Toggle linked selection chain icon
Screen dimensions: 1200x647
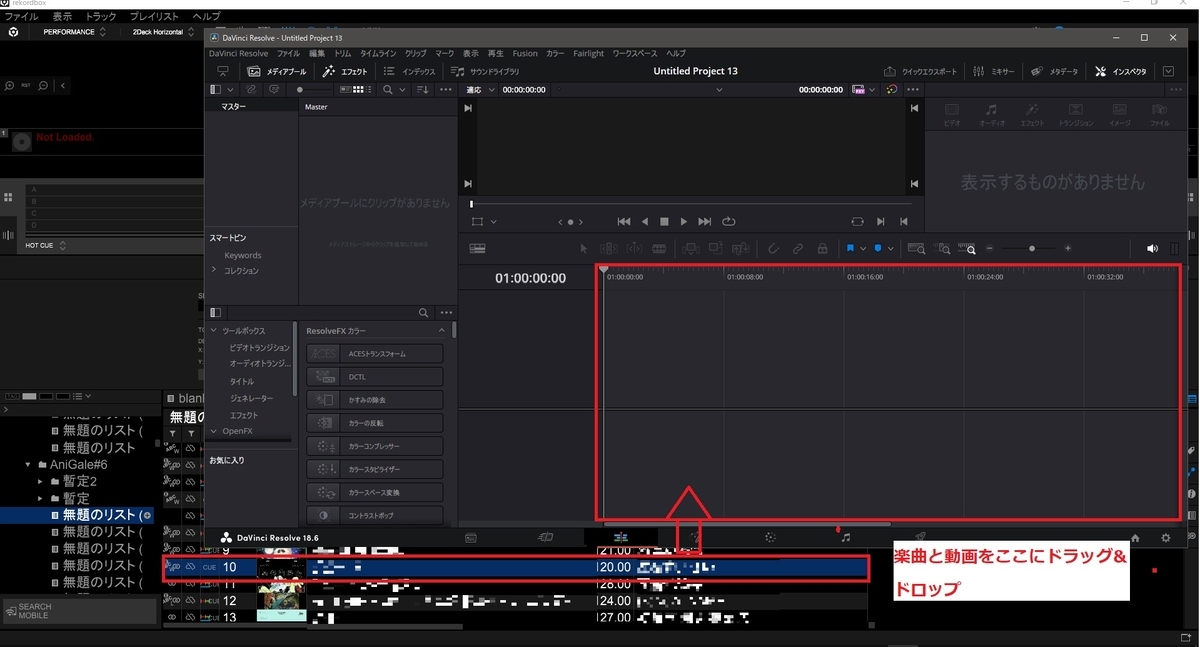tap(798, 248)
